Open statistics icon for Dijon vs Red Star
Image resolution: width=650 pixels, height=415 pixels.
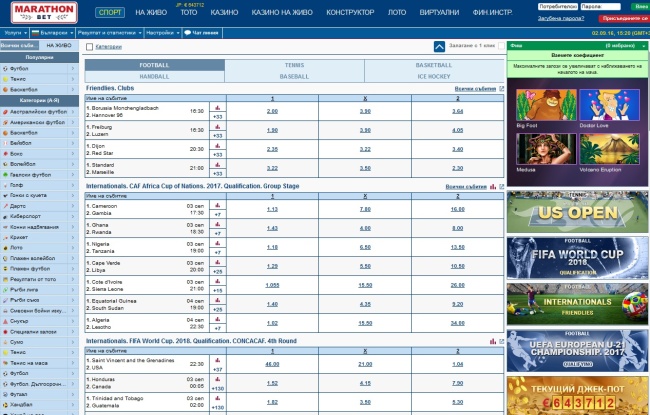tap(218, 146)
